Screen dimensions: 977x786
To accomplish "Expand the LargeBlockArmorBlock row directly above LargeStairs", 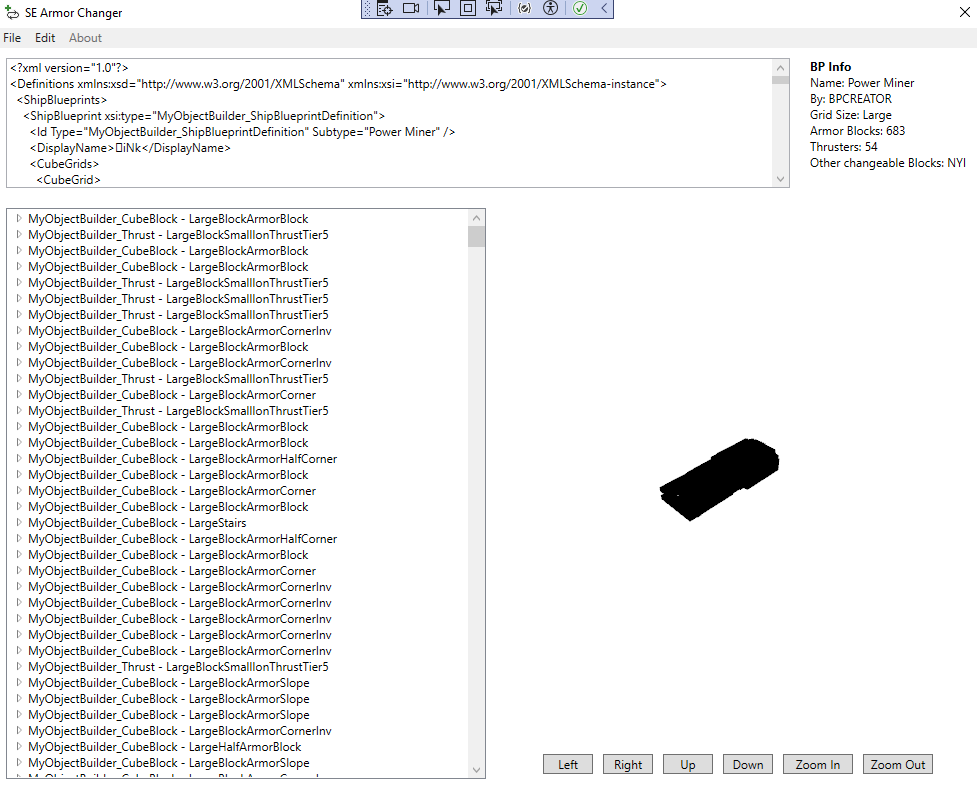I will 19,506.
